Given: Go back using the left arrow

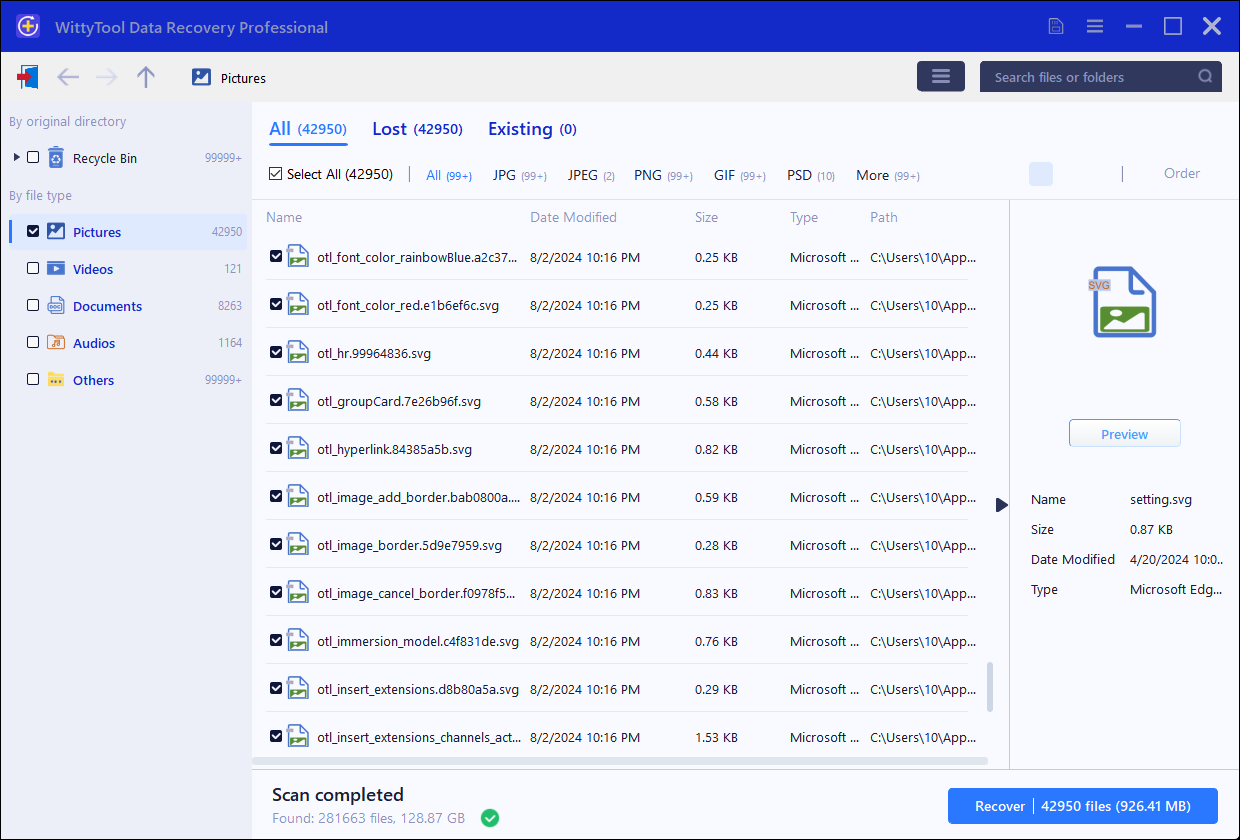Looking at the screenshot, I should pos(68,77).
